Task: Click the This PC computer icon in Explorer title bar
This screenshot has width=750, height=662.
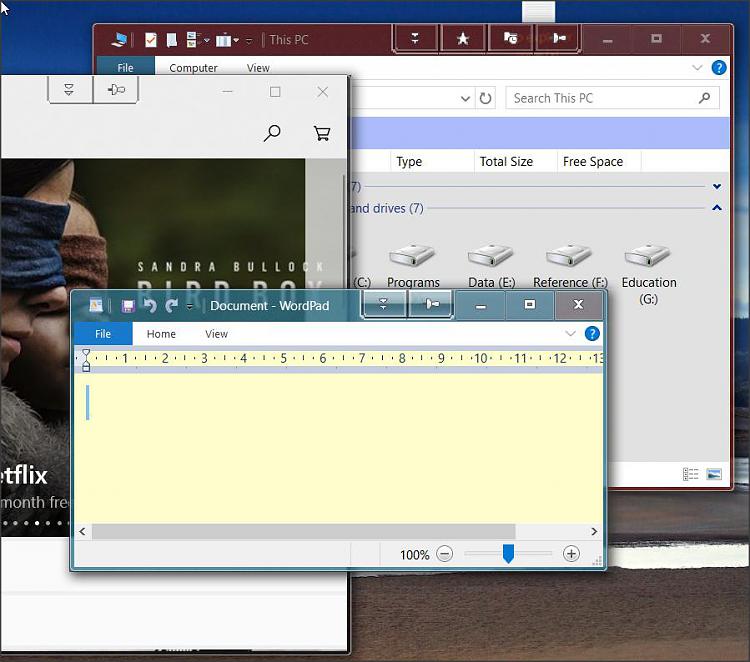Action: (x=119, y=39)
